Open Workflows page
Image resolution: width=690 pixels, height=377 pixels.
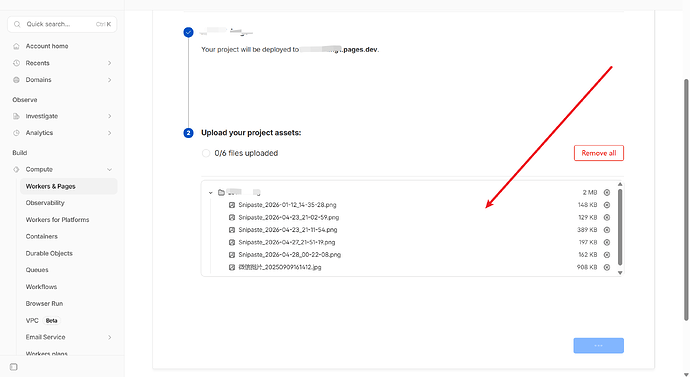point(41,287)
